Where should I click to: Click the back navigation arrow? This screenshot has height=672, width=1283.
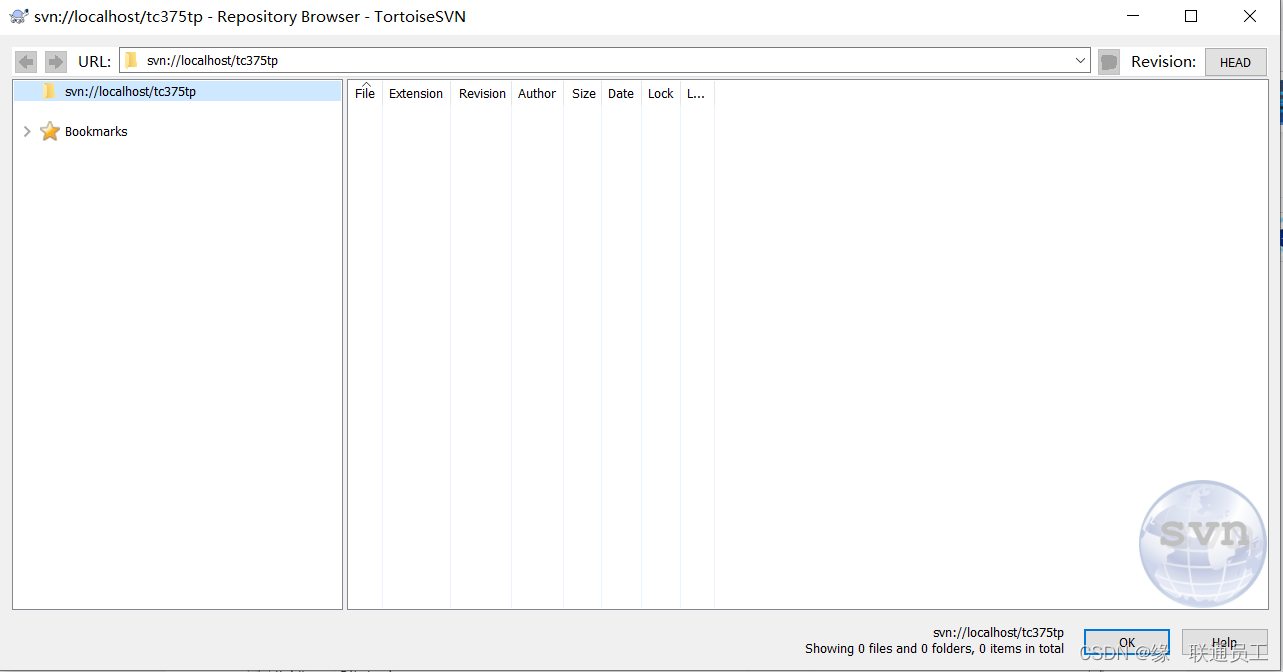pos(25,61)
